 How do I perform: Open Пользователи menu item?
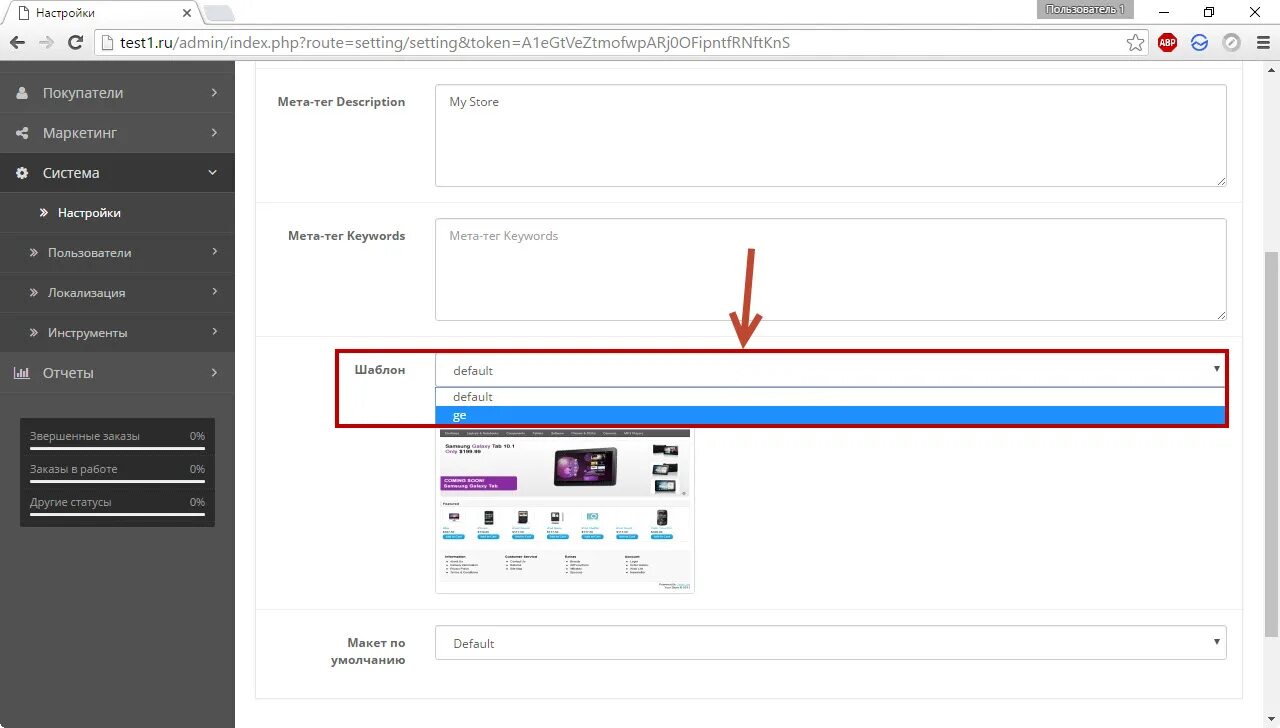[117, 253]
